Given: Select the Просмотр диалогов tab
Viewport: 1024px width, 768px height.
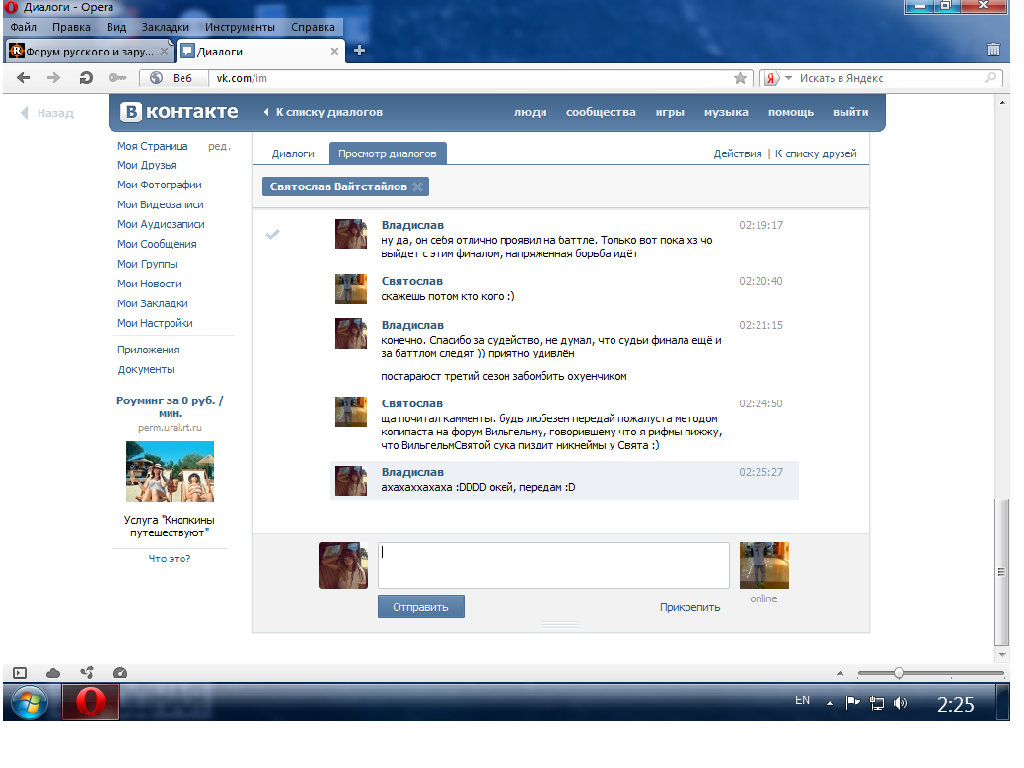Looking at the screenshot, I should click(x=387, y=153).
